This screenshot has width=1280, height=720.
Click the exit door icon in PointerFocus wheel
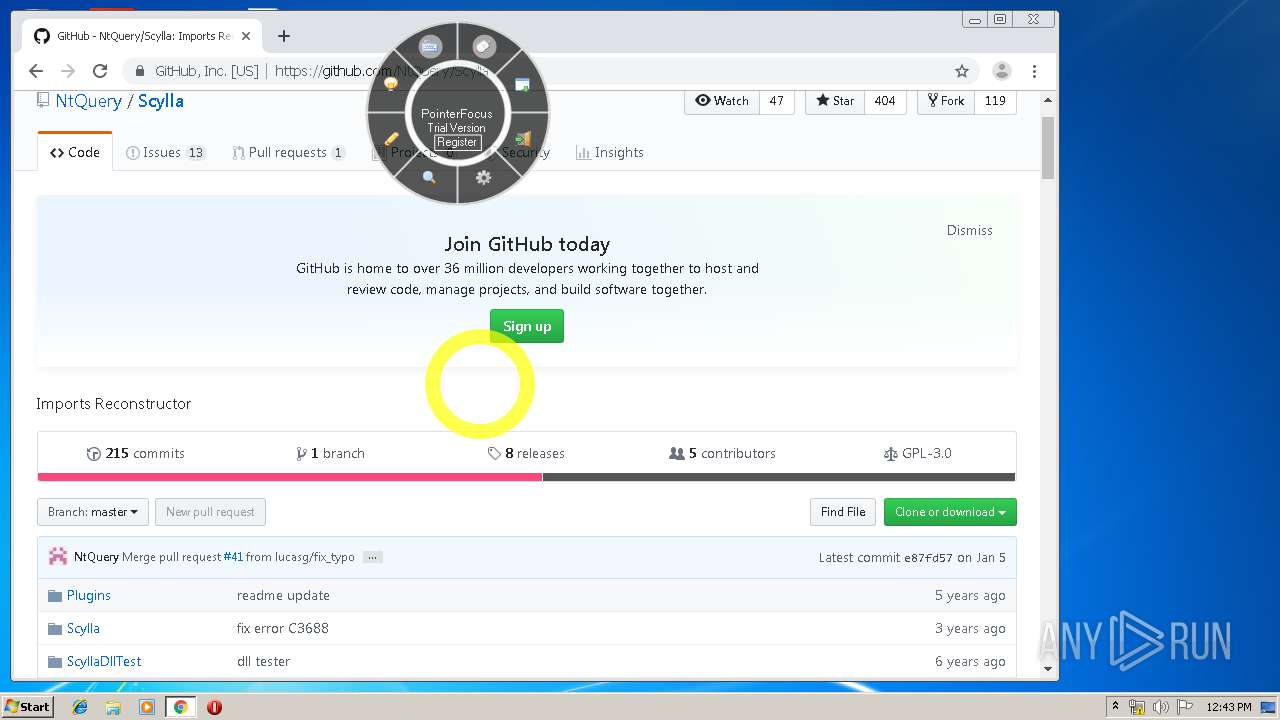pos(522,139)
